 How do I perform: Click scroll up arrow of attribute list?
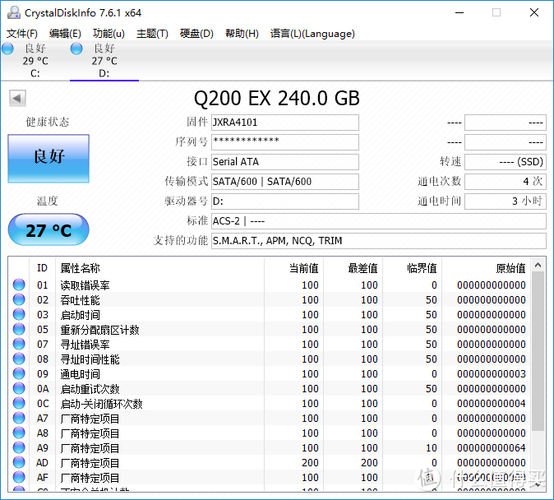538,265
